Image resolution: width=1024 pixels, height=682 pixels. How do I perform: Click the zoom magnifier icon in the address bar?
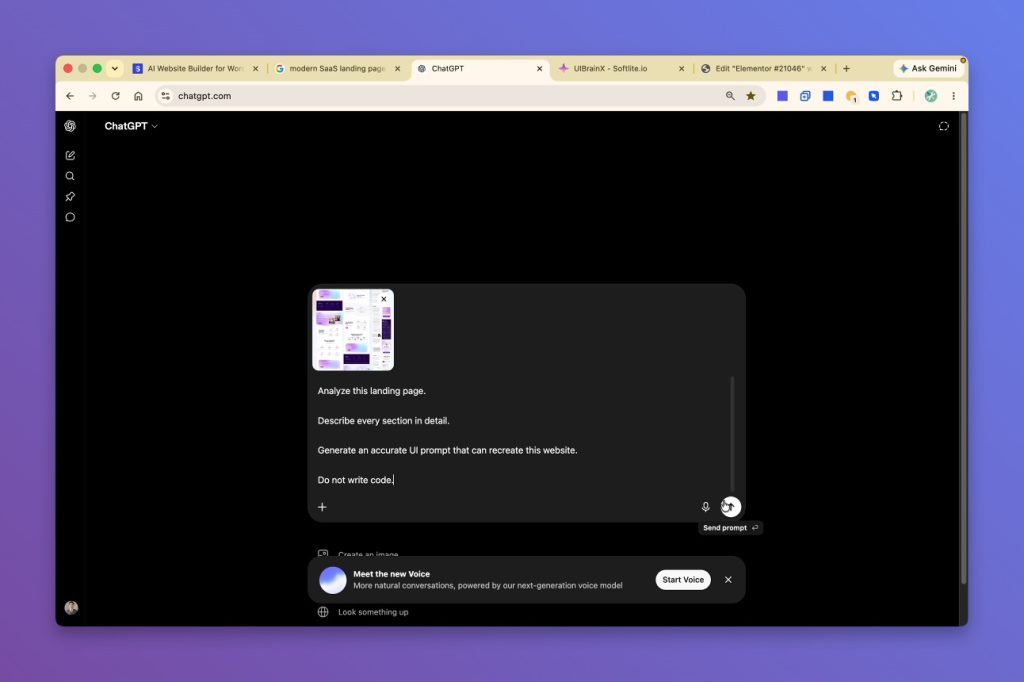coord(730,96)
